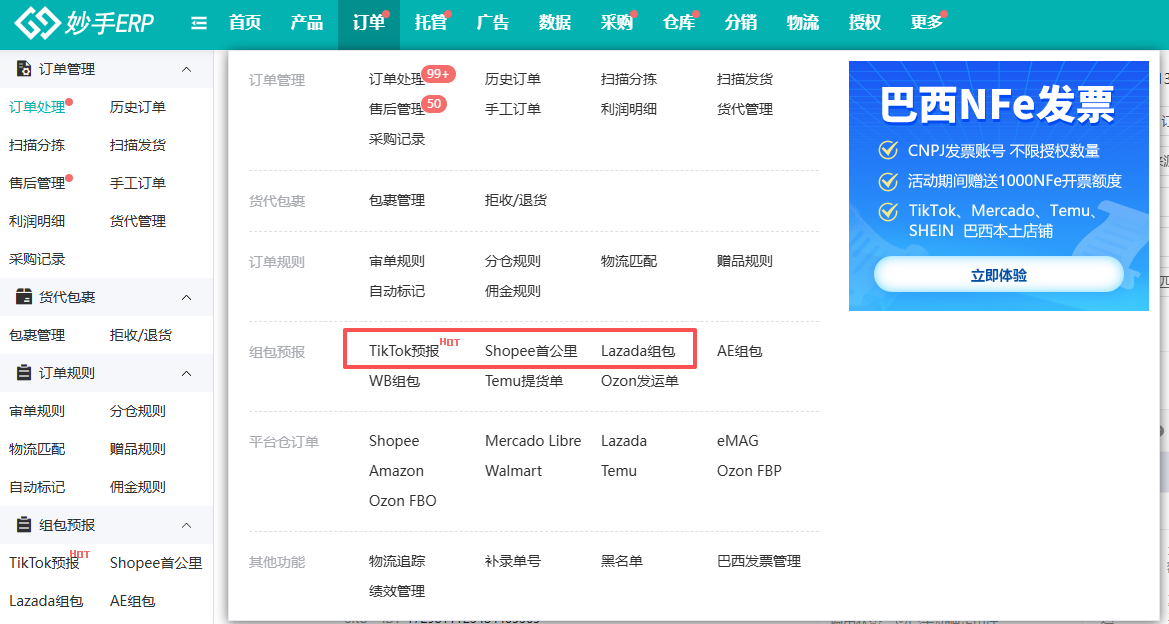The width and height of the screenshot is (1169, 624).
Task: Toggle the sidebar collapse hamburger icon
Action: click(199, 23)
